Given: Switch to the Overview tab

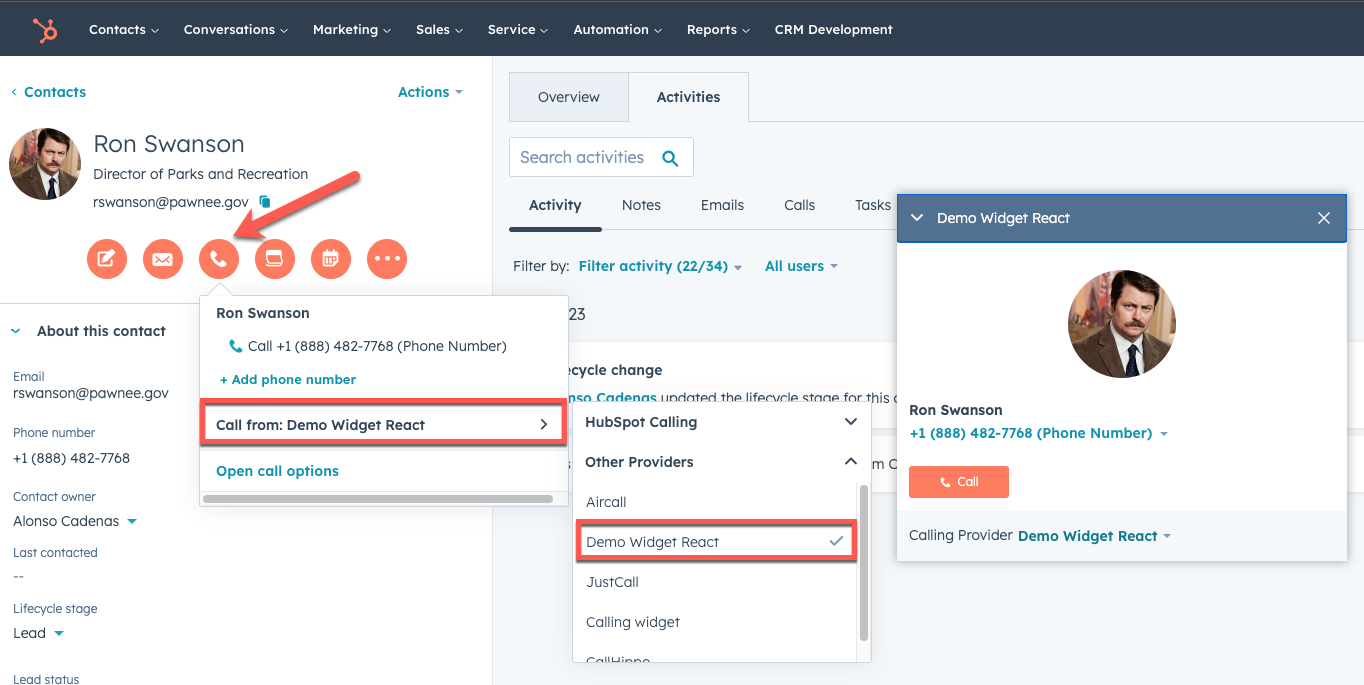Looking at the screenshot, I should coord(568,97).
